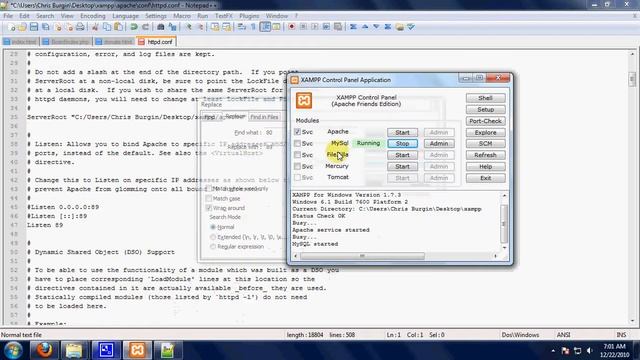Save all open files icon

tap(46, 27)
